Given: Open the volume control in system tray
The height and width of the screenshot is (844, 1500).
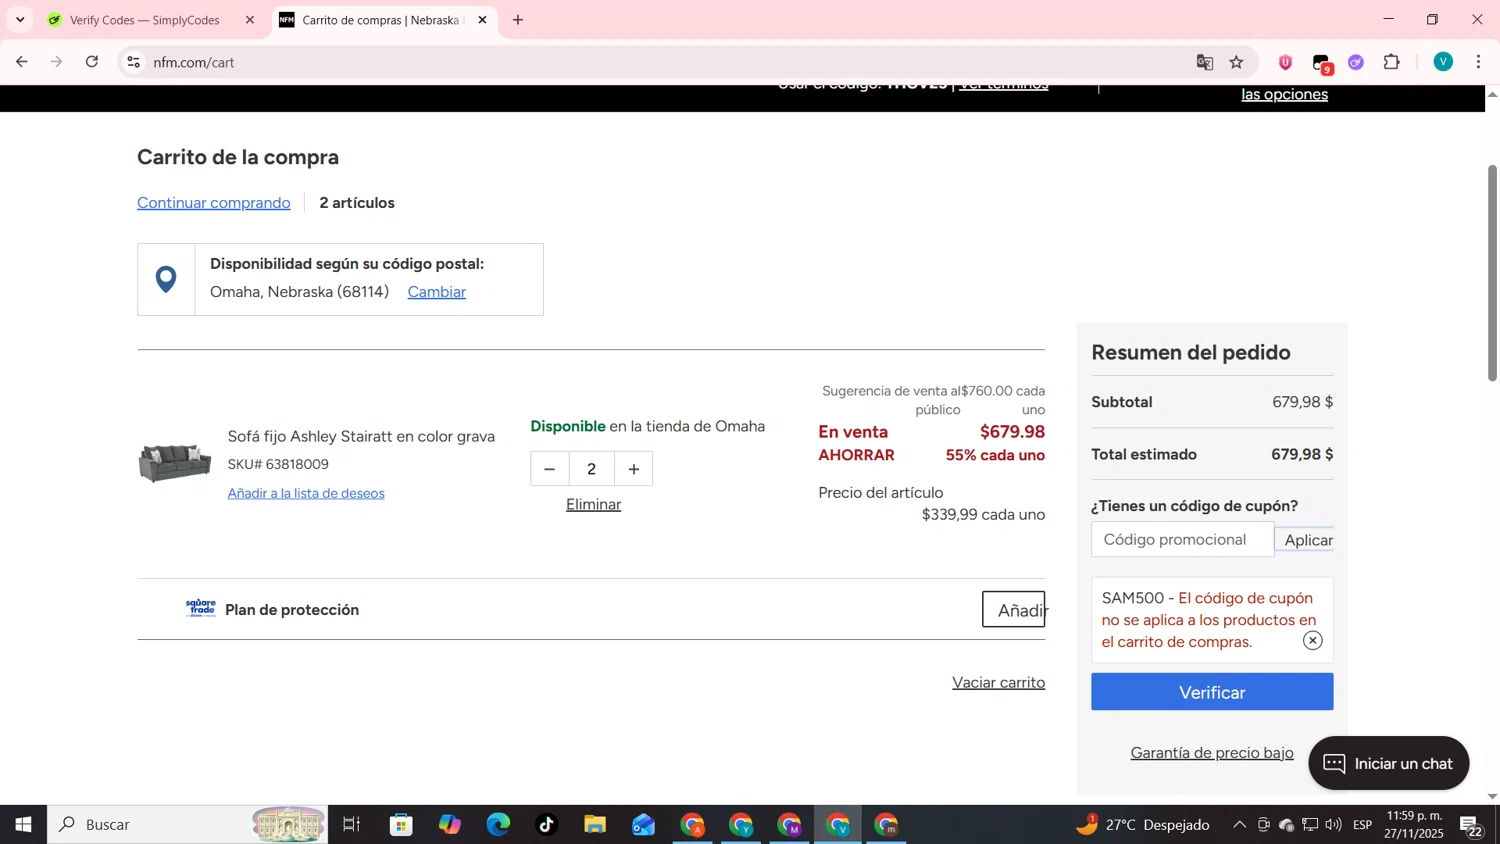Looking at the screenshot, I should coord(1333,825).
